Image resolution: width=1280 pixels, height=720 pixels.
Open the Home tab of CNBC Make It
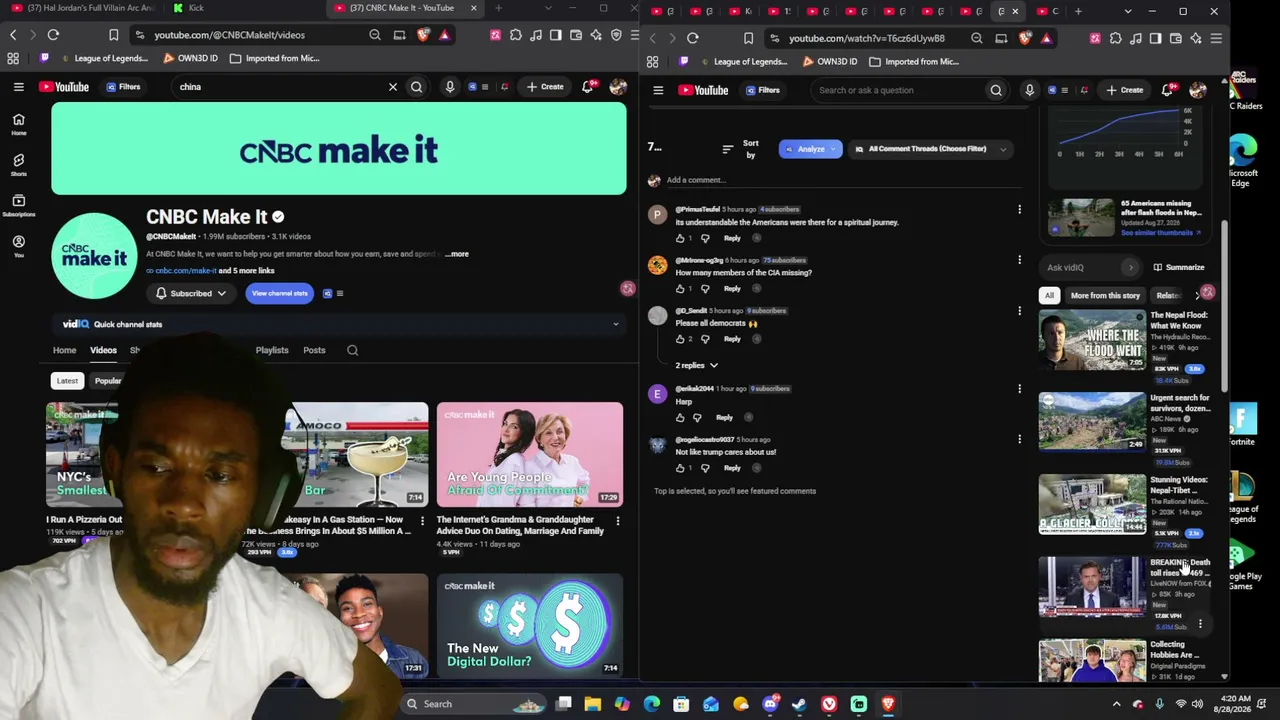64,350
